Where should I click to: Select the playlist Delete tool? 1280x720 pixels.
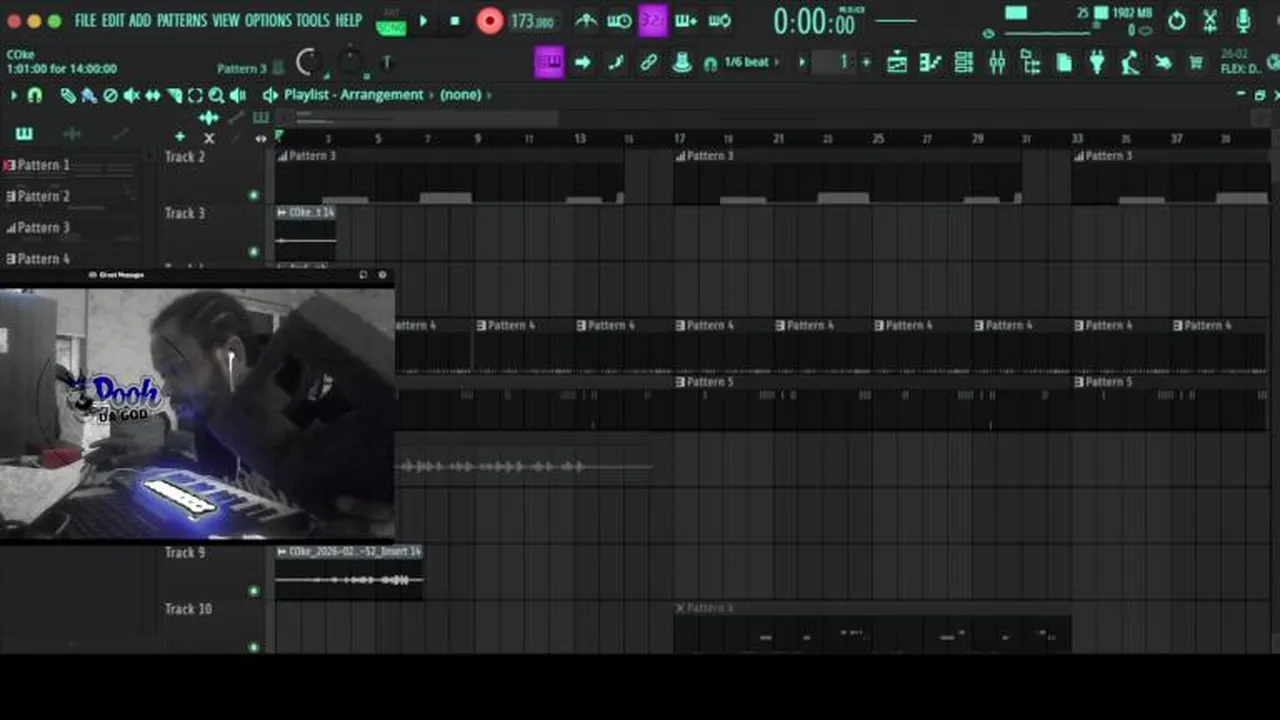tap(110, 95)
